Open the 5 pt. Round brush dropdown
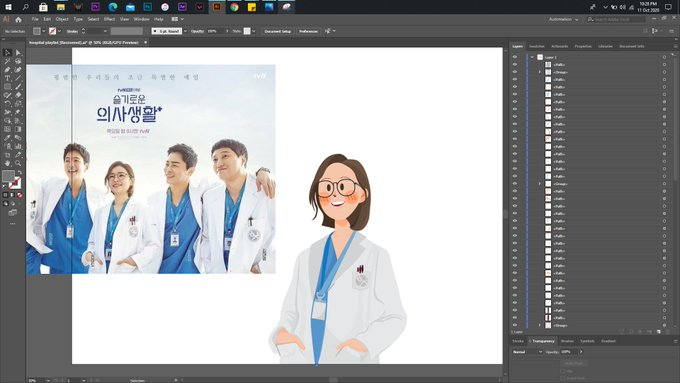Viewport: 680px width, 383px height. click(186, 31)
